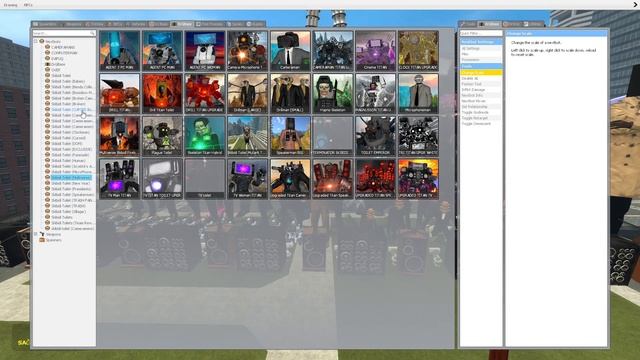Spawn the TV Man TITAN thumbnail

pos(119,179)
